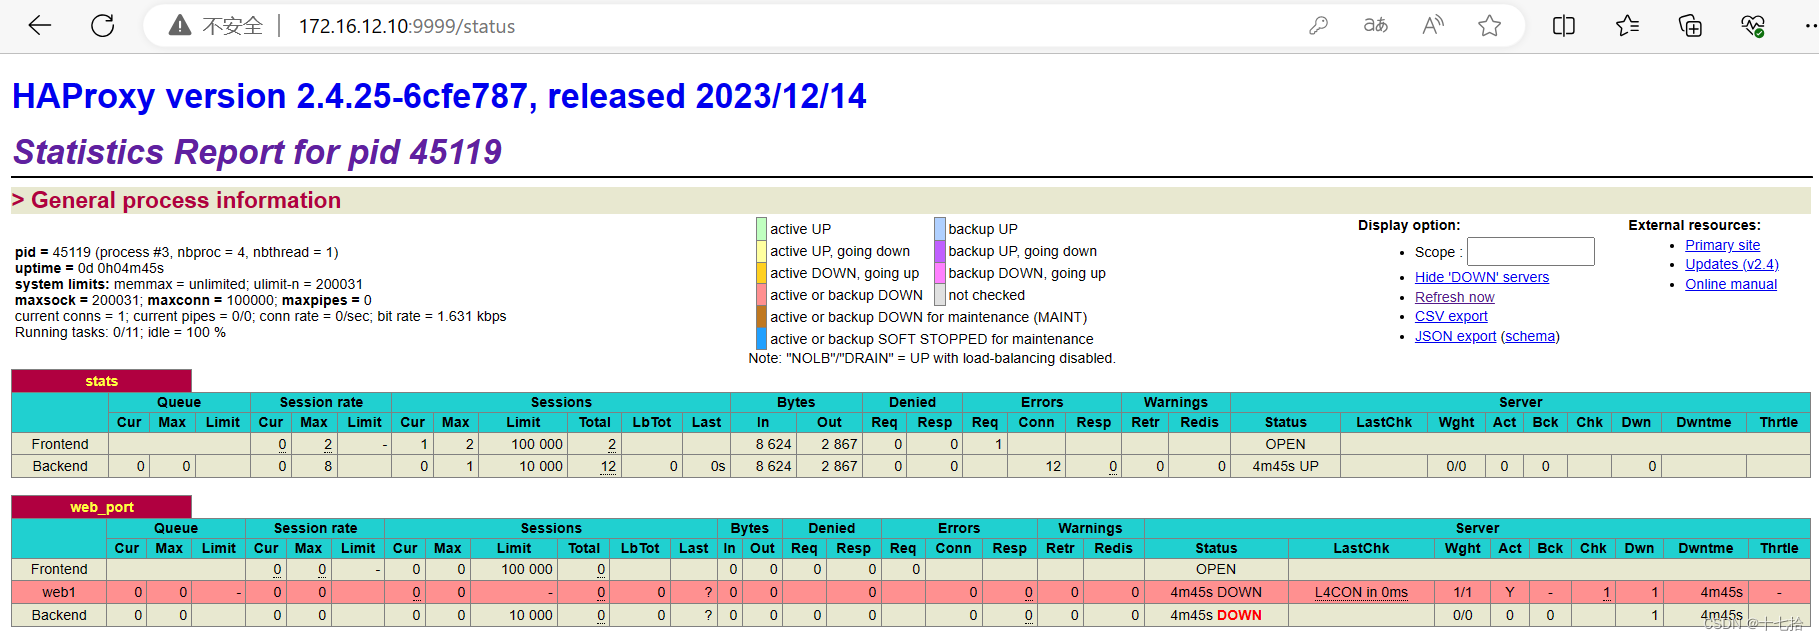Click the stats Dwntme column header

(x=1704, y=422)
